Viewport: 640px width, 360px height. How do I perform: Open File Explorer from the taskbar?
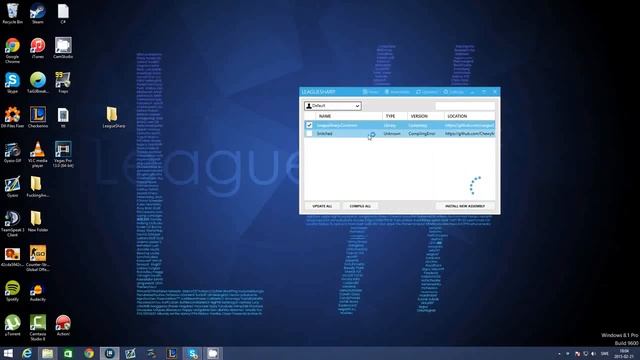48,353
